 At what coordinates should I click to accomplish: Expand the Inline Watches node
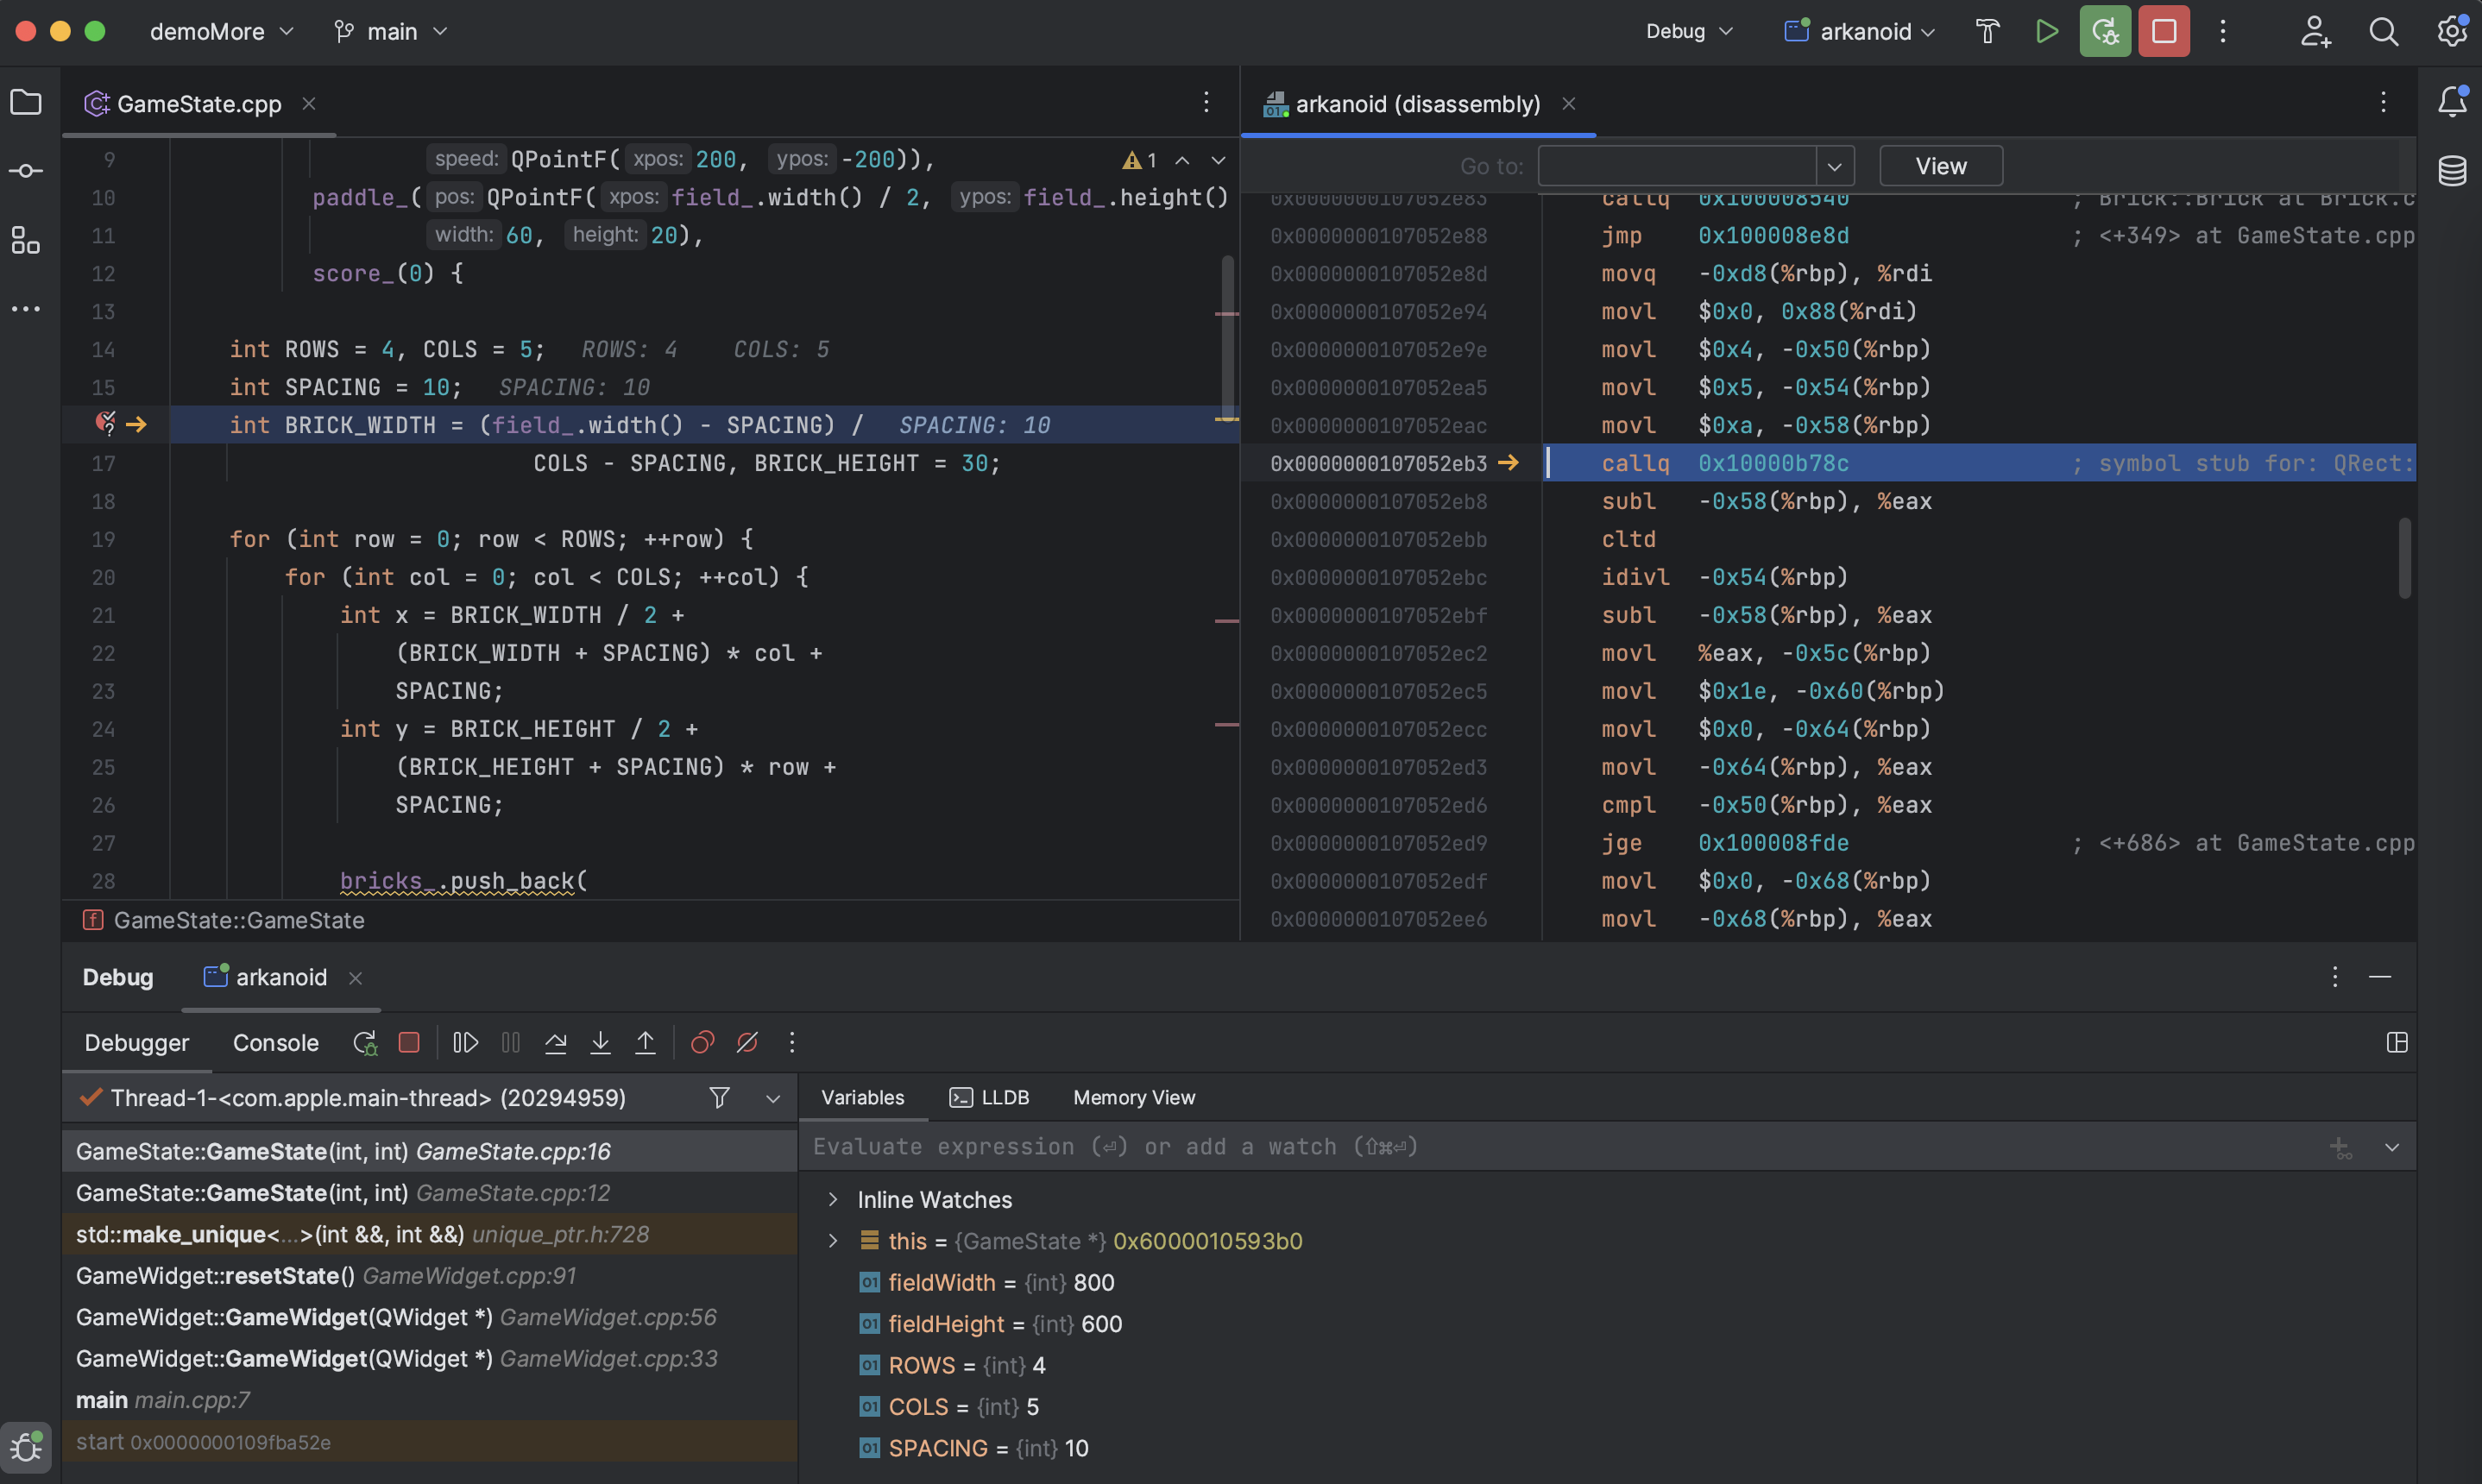[833, 1199]
